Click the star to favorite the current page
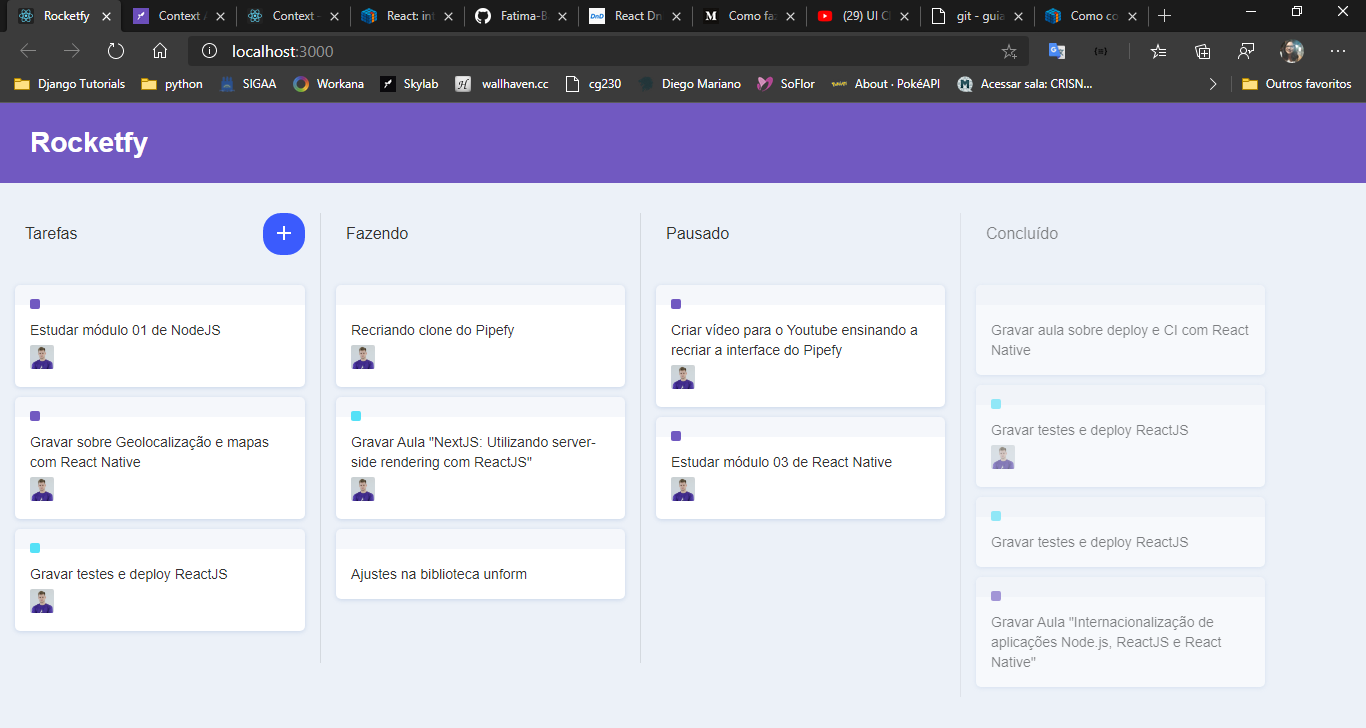Image resolution: width=1366 pixels, height=728 pixels. click(1010, 50)
